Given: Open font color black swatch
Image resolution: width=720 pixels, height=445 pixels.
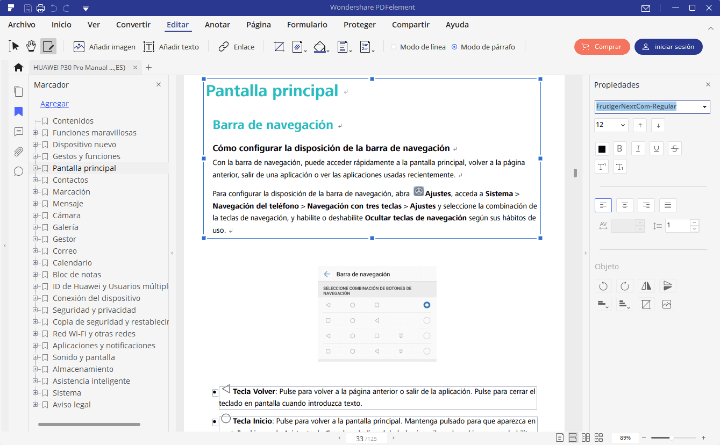Looking at the screenshot, I should coord(602,149).
